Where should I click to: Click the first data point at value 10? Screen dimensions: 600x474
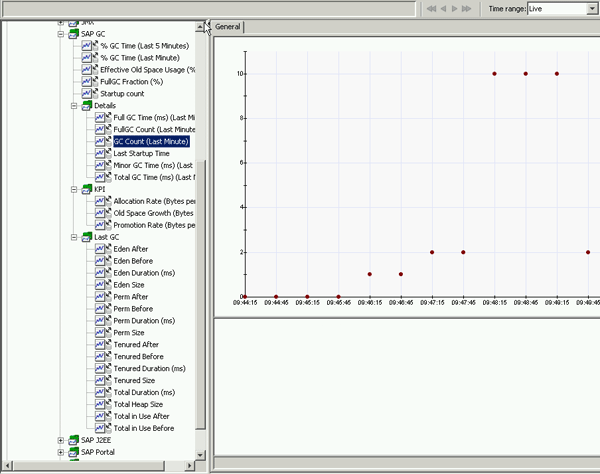coord(494,74)
